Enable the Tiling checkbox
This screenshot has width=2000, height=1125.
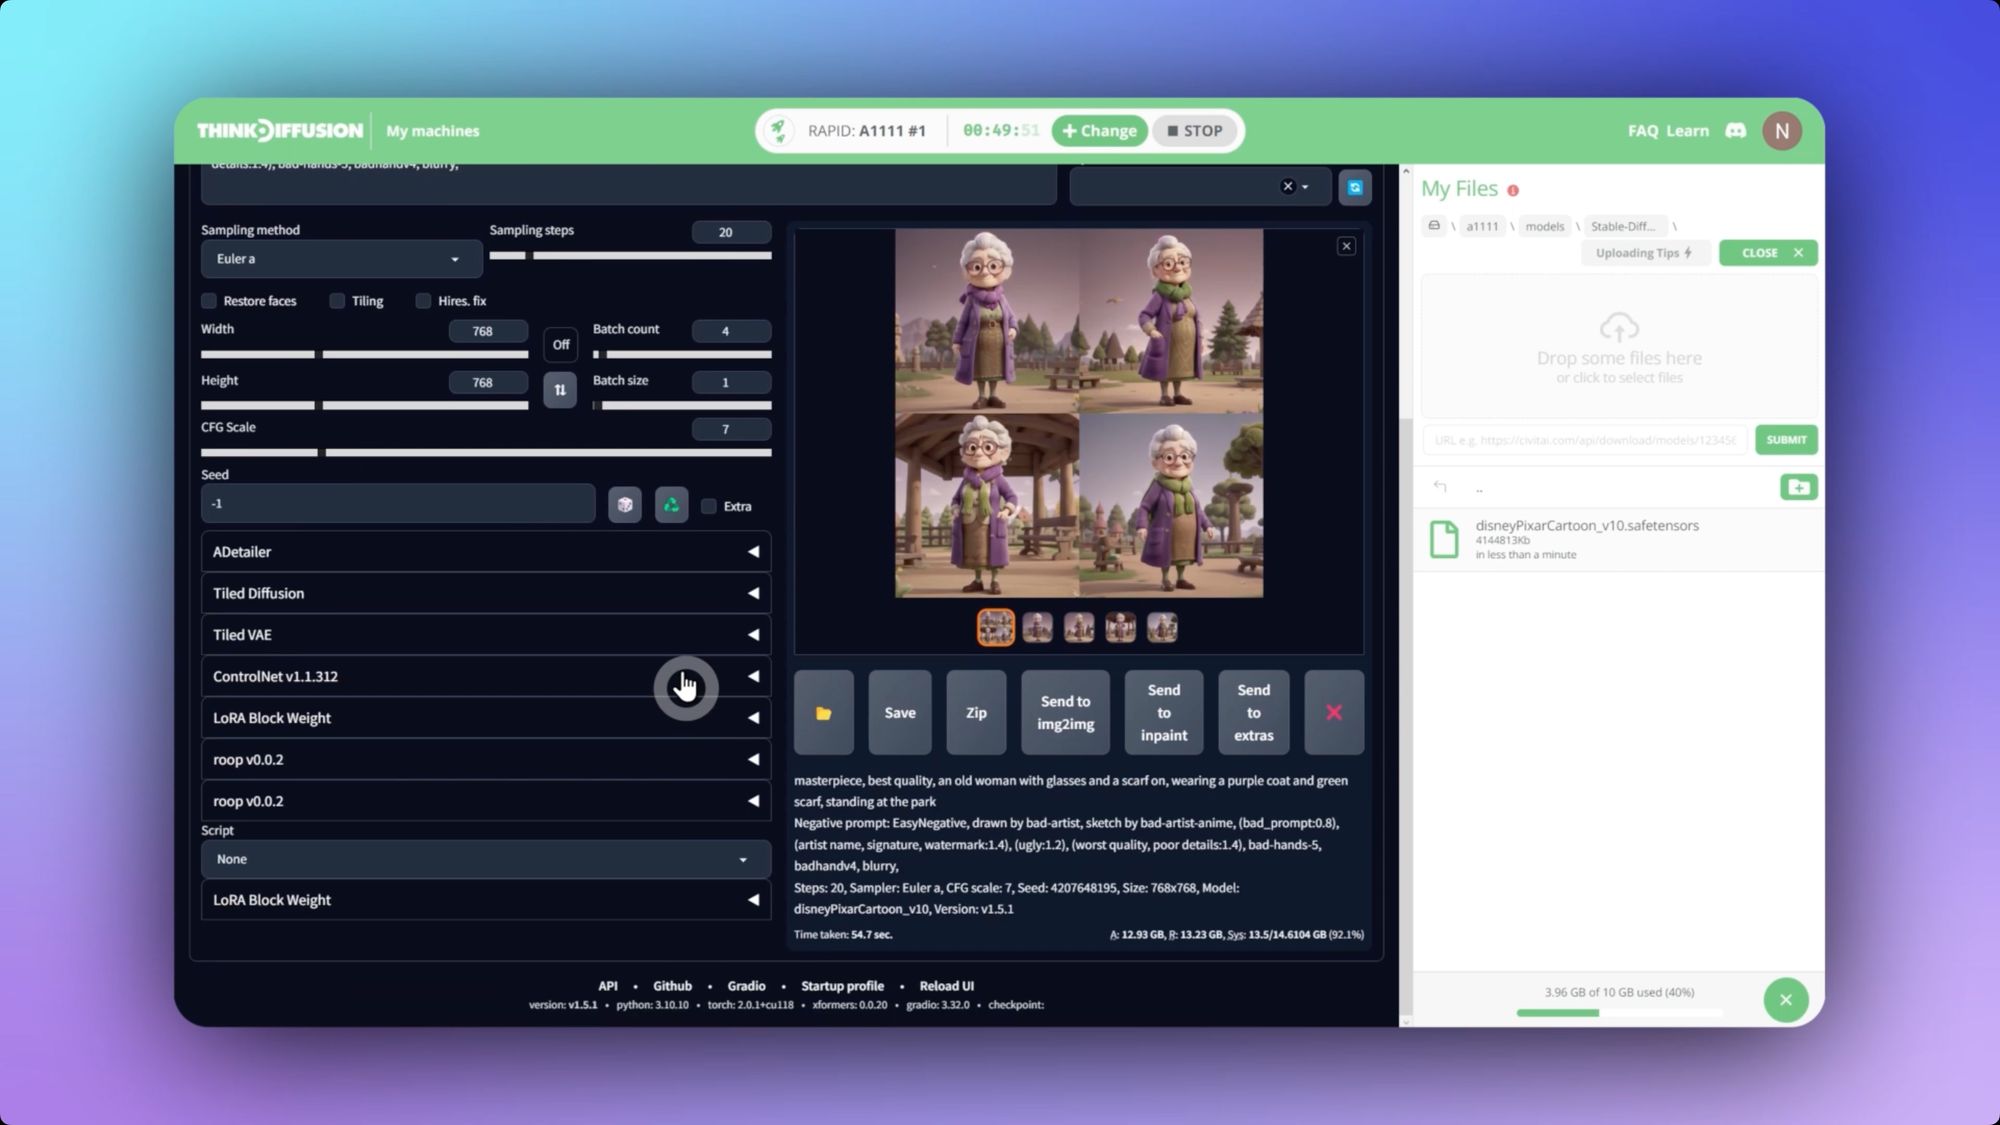point(337,301)
